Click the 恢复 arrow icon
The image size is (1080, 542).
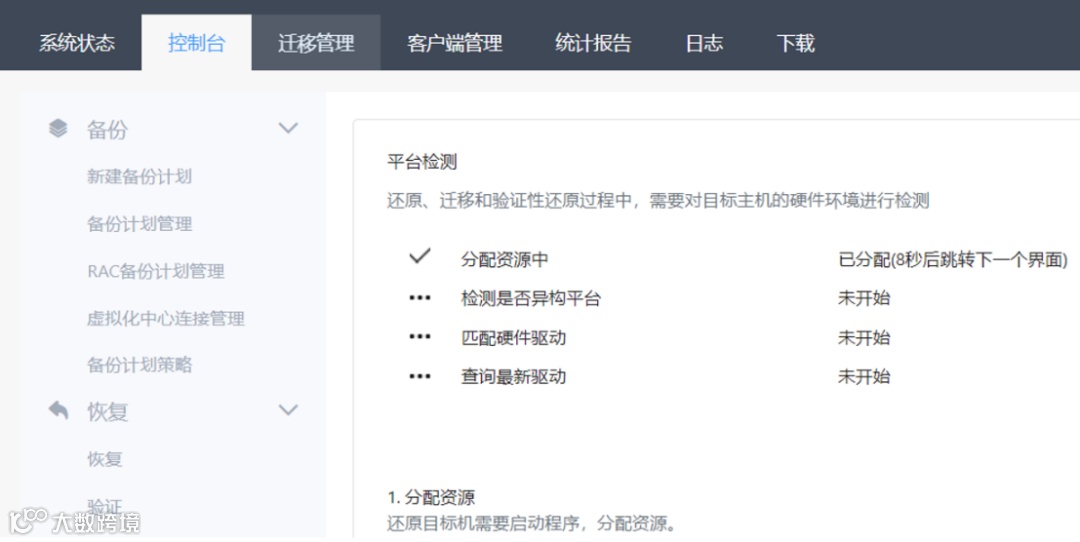coord(59,410)
